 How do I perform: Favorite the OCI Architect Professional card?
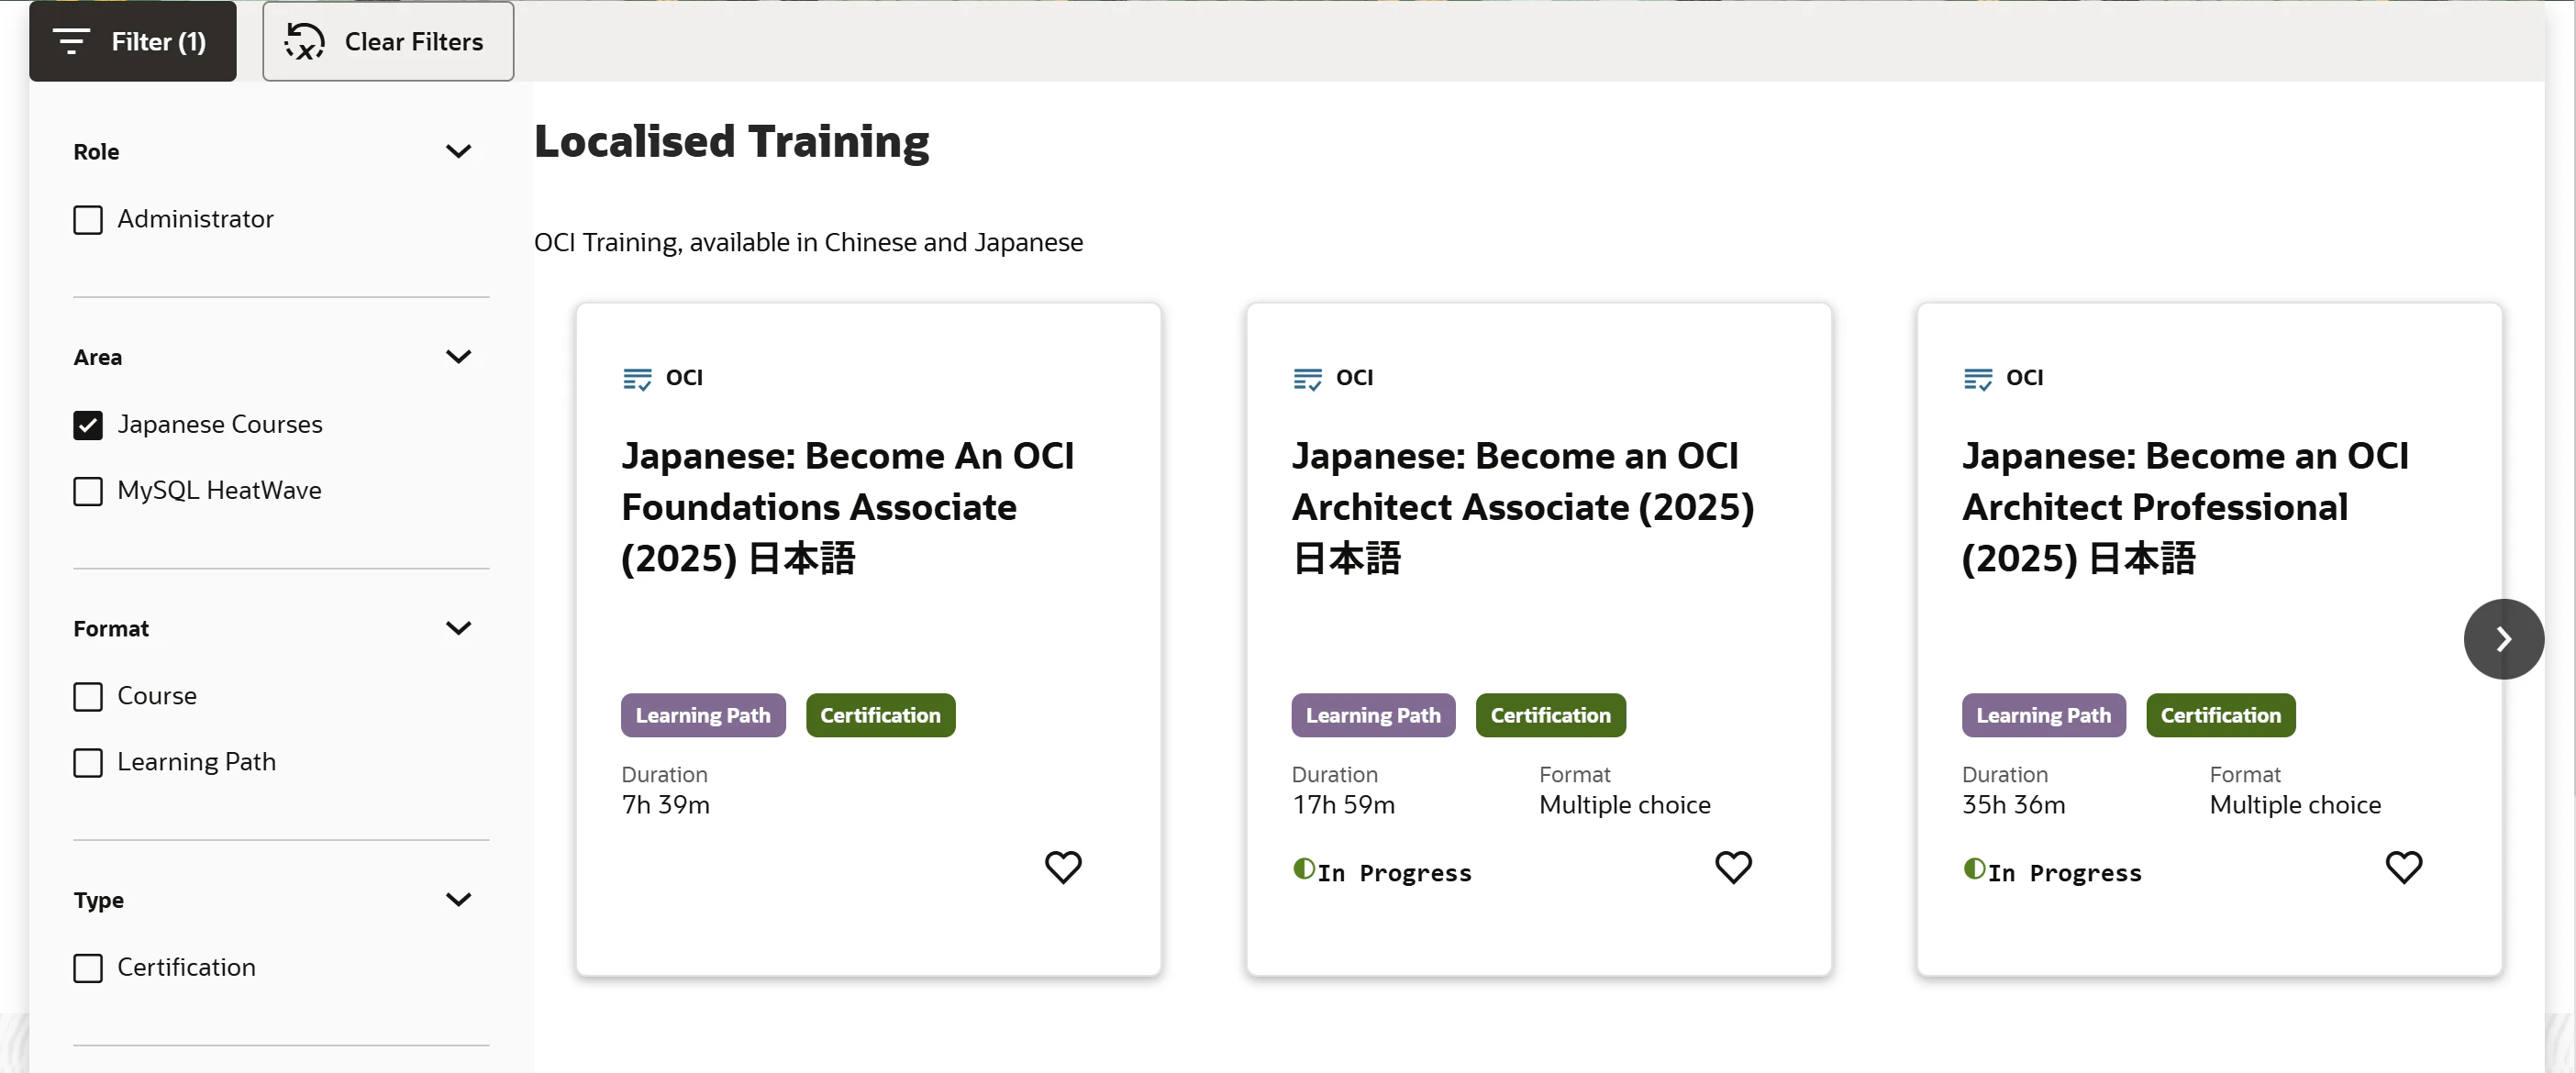tap(2403, 867)
